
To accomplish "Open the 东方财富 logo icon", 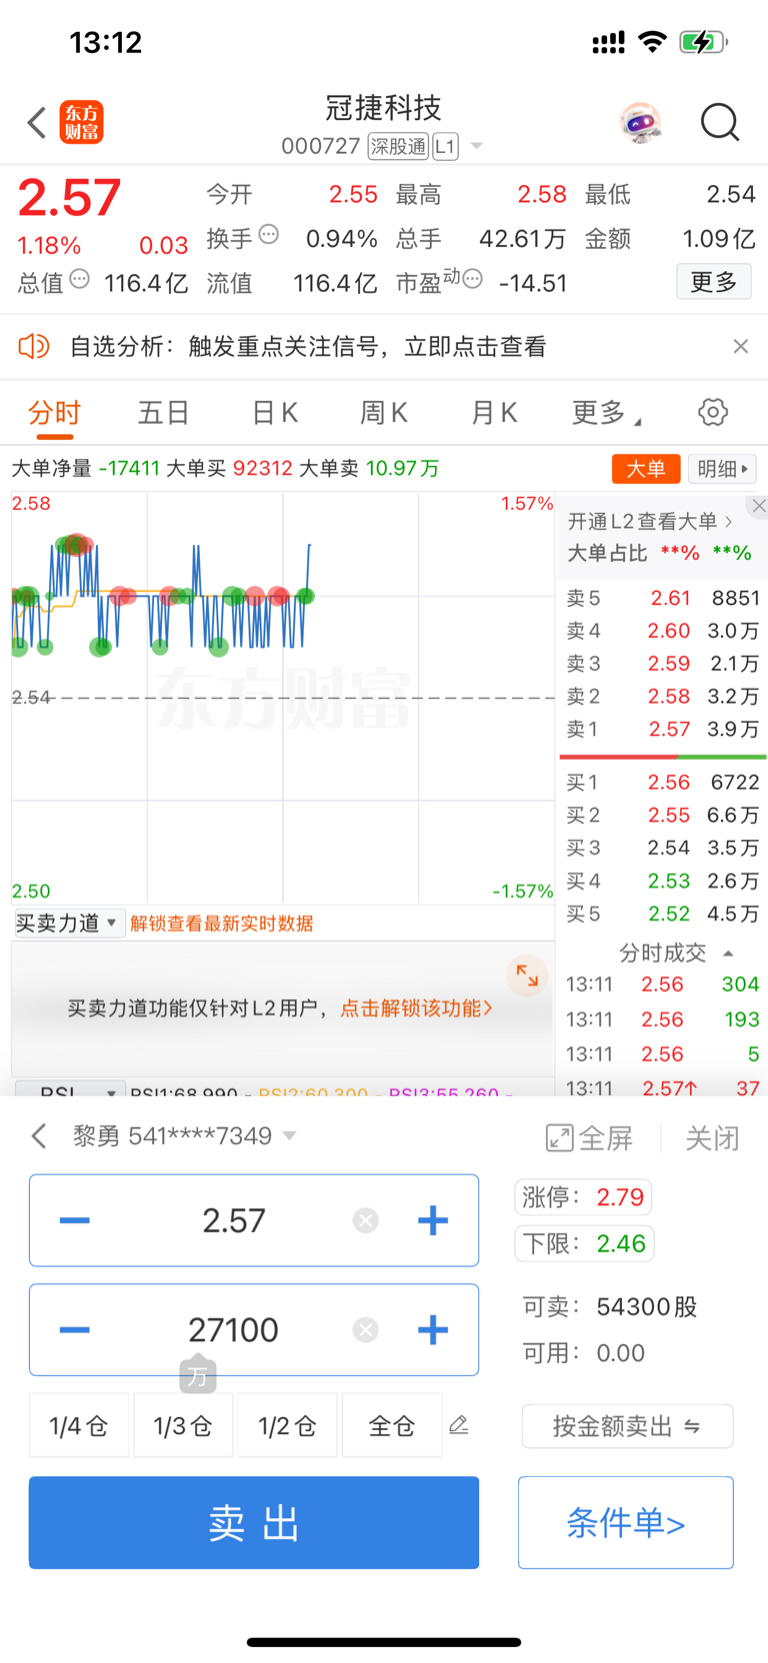I will pos(81,122).
